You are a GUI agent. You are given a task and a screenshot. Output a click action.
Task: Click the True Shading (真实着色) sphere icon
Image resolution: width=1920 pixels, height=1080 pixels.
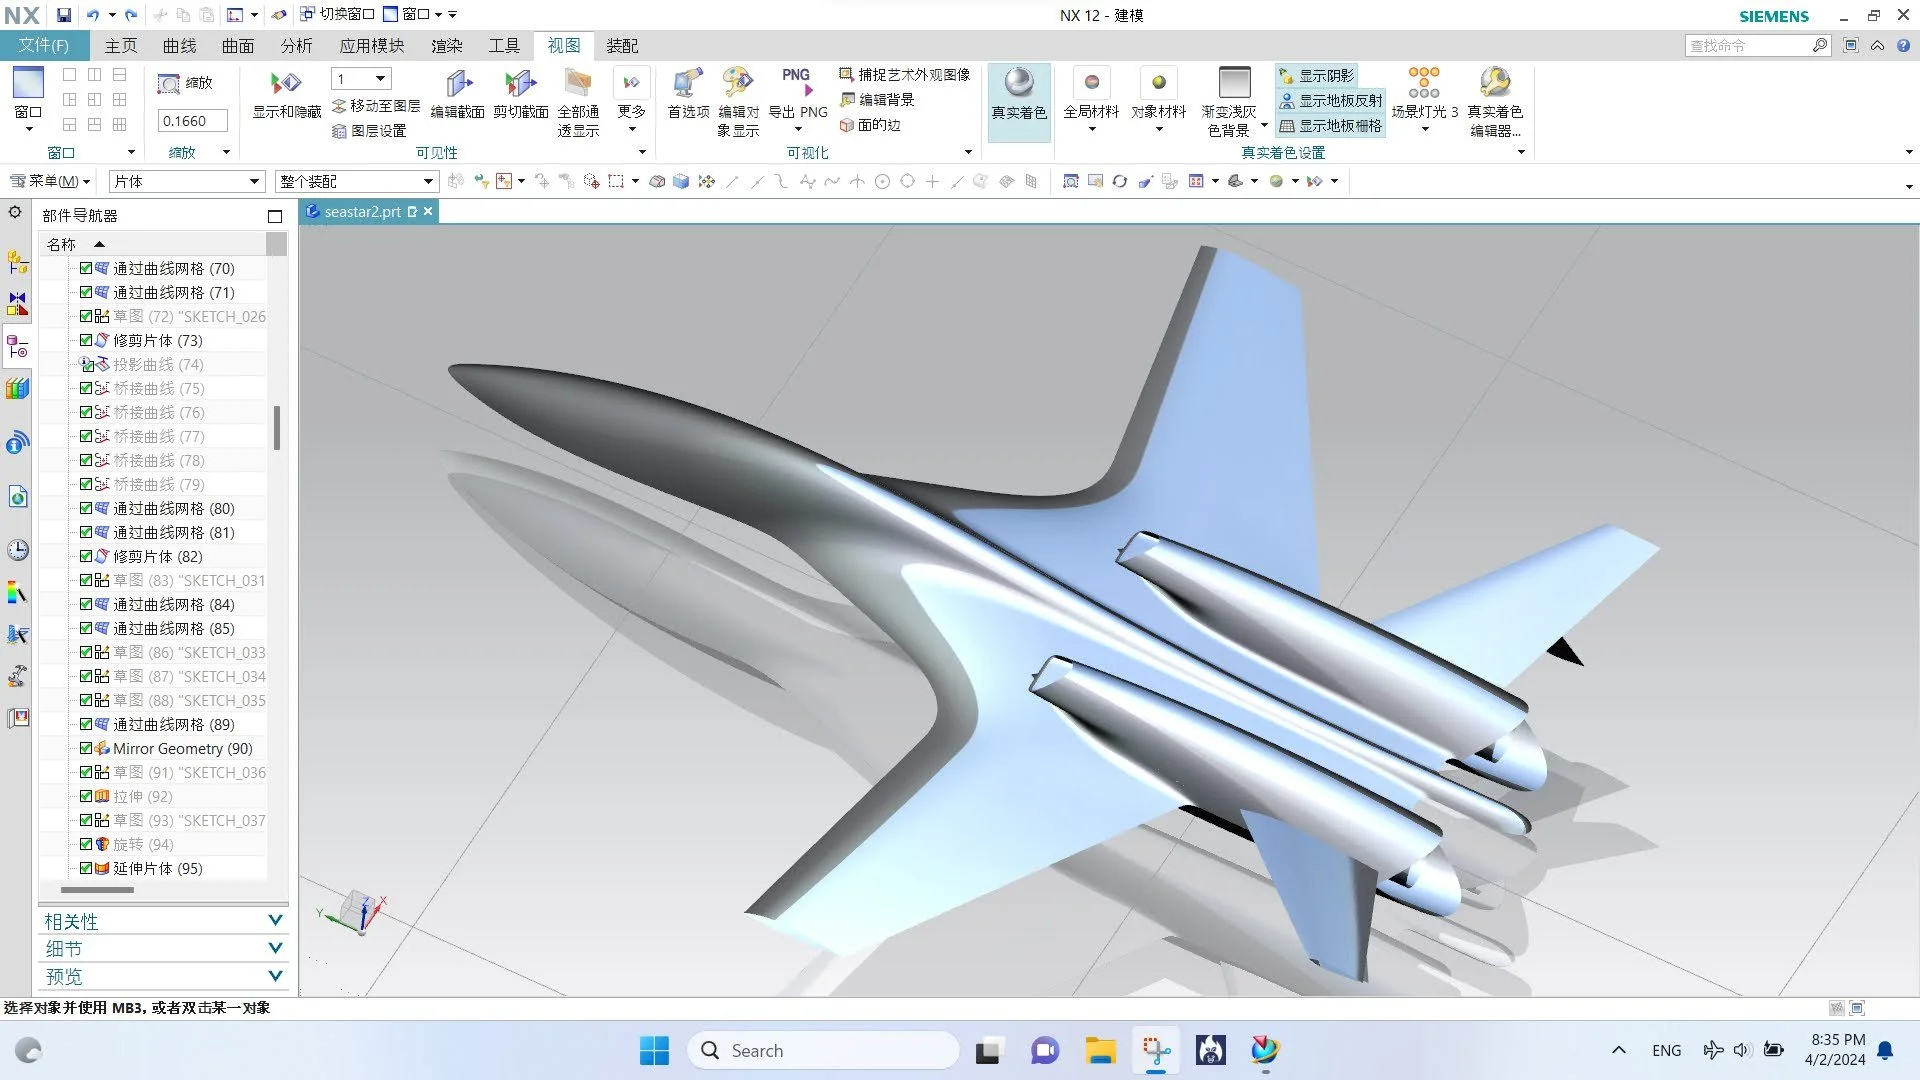1018,84
